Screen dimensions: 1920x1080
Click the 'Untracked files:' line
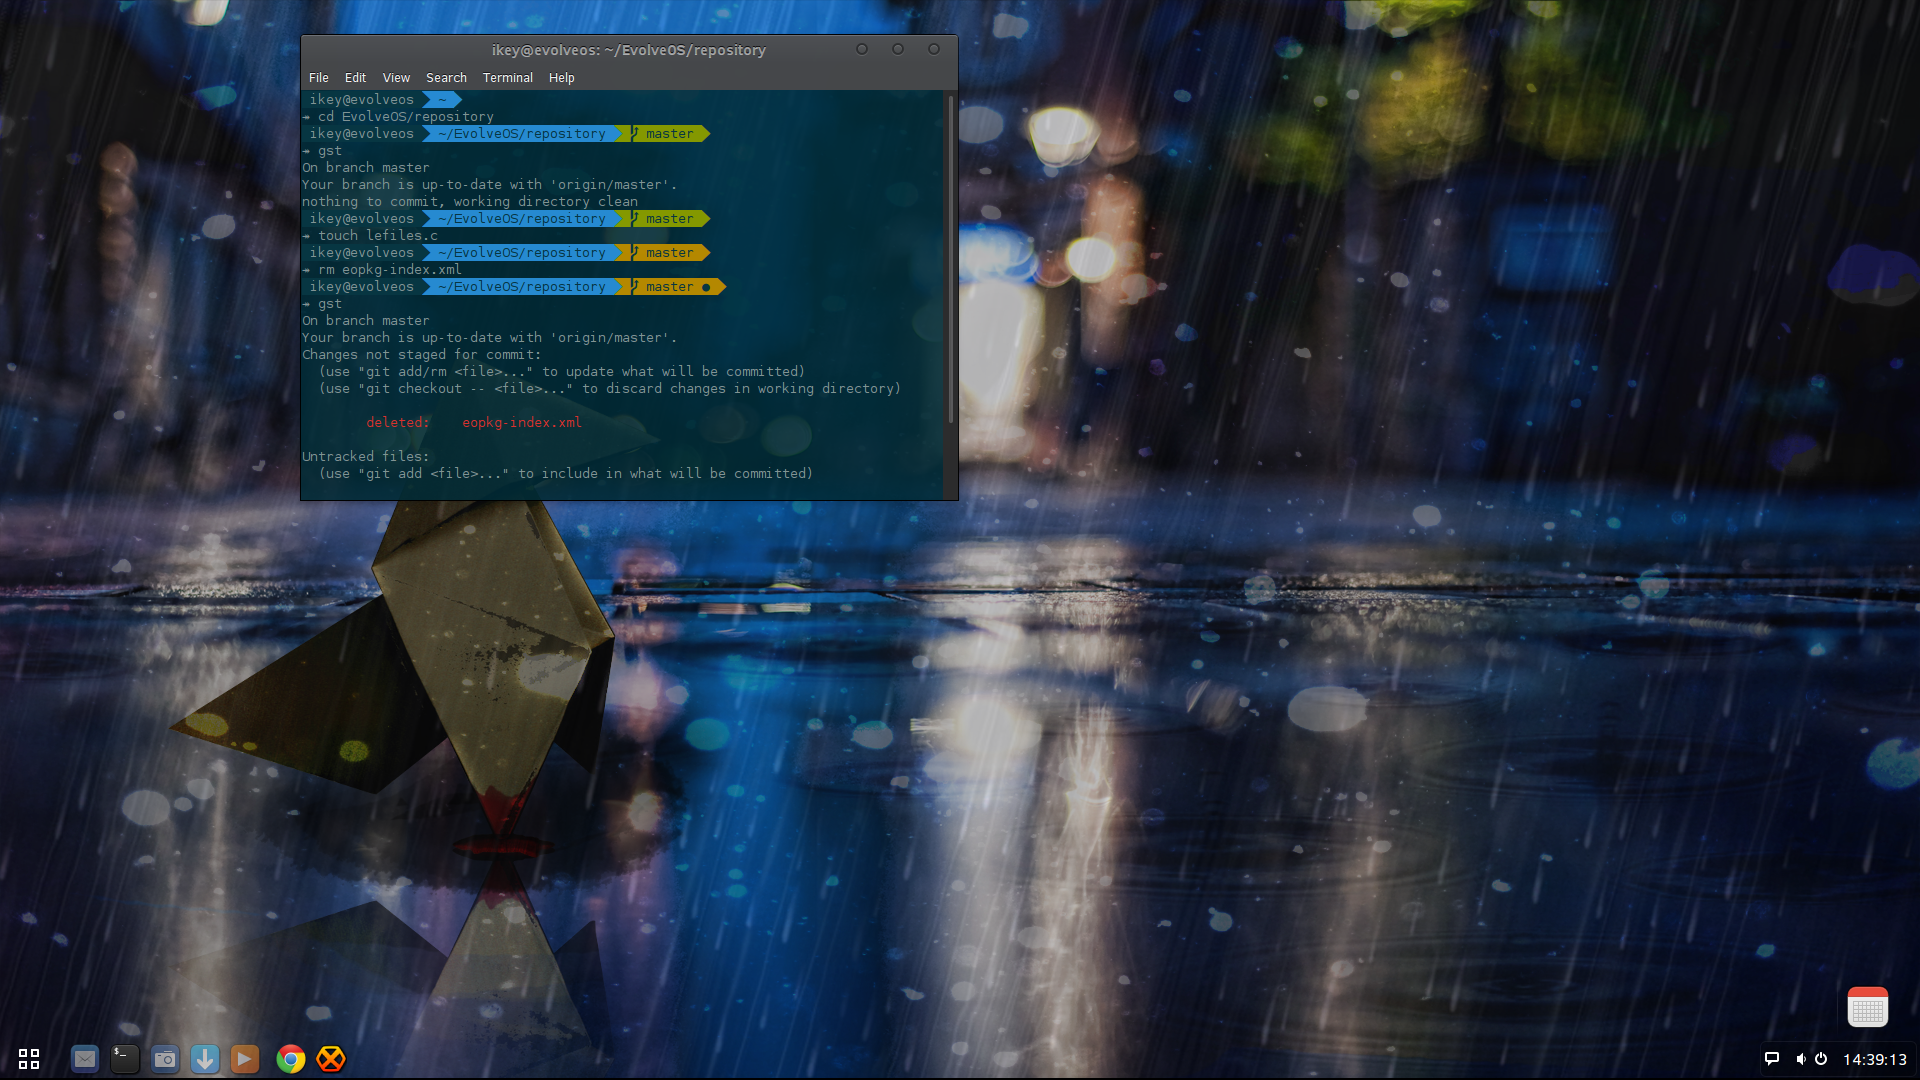coord(366,456)
